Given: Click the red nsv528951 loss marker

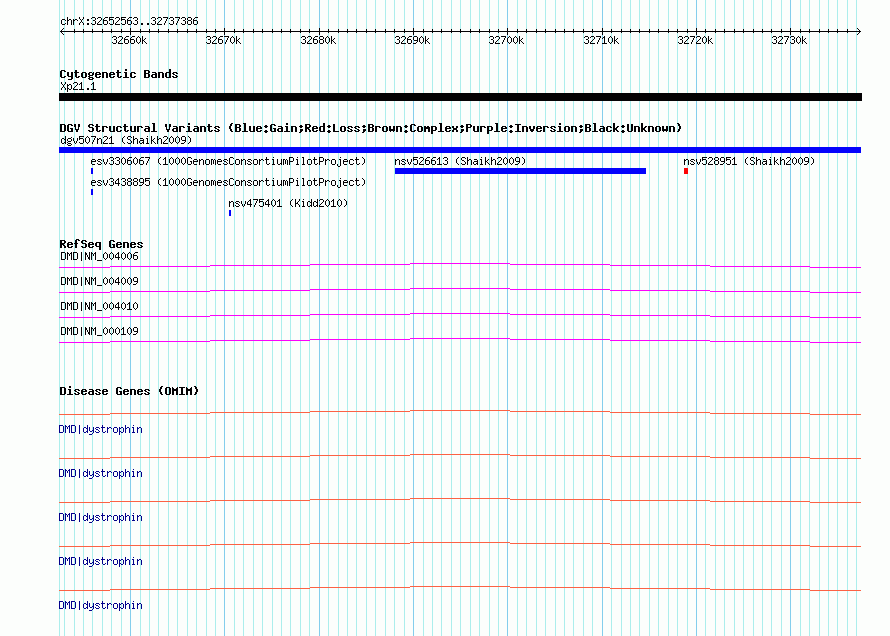Looking at the screenshot, I should pyautogui.click(x=686, y=171).
